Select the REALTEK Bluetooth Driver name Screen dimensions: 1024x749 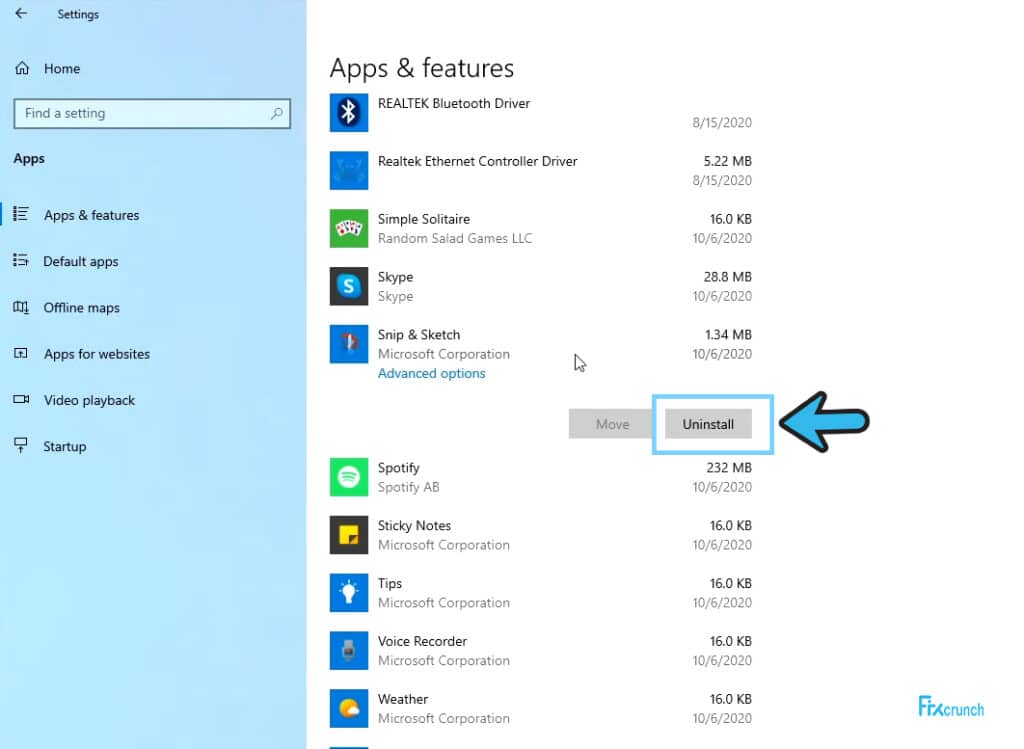coord(454,103)
